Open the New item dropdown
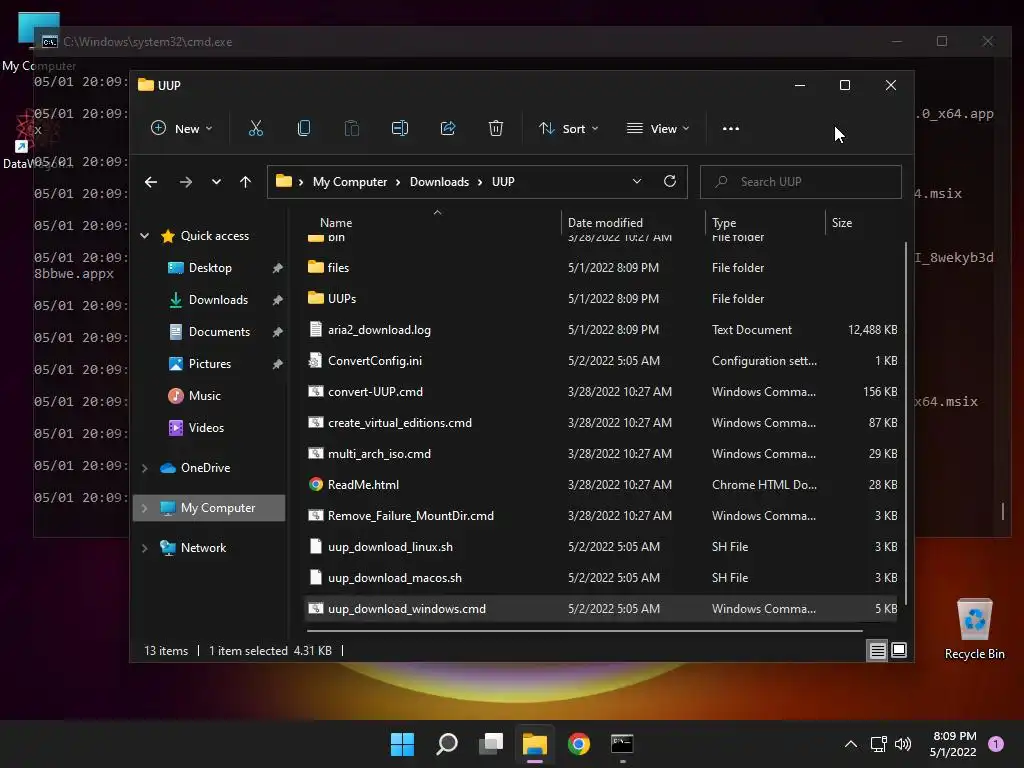This screenshot has width=1024, height=768. pyautogui.click(x=182, y=129)
